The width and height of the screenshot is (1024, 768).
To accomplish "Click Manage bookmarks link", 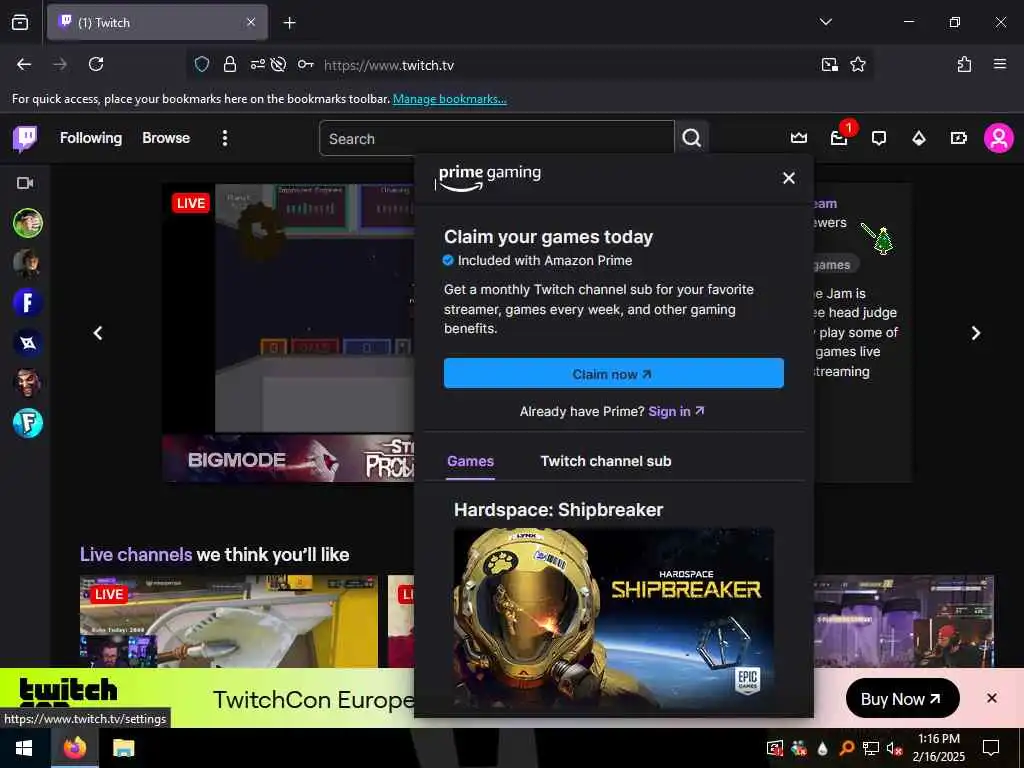I will (x=449, y=99).
